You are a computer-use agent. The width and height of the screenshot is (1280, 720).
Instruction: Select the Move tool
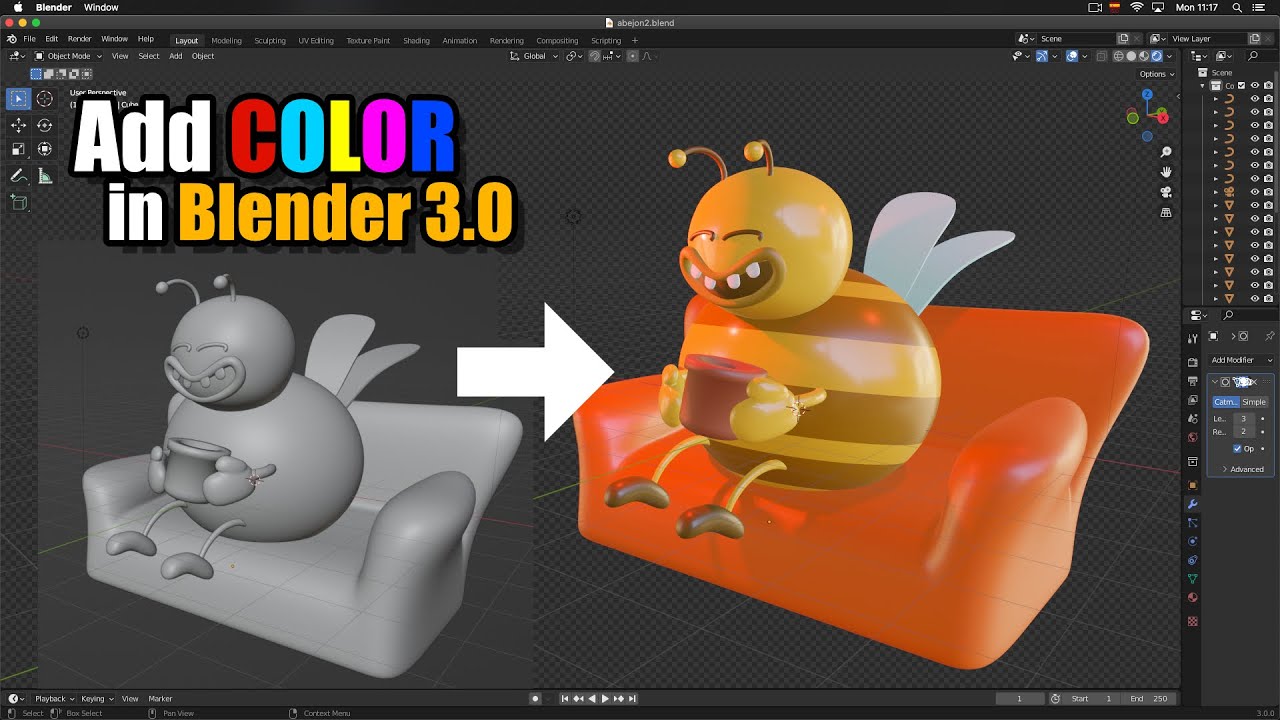tap(18, 125)
